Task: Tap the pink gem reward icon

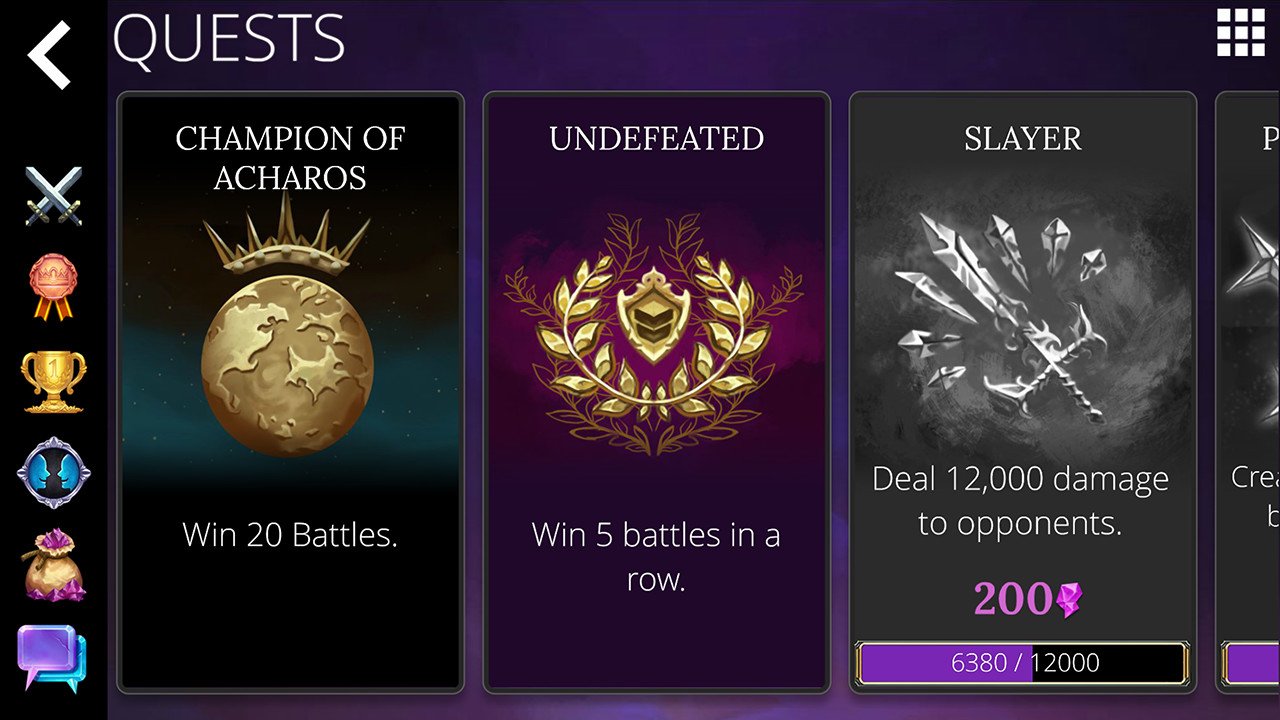Action: click(1069, 600)
